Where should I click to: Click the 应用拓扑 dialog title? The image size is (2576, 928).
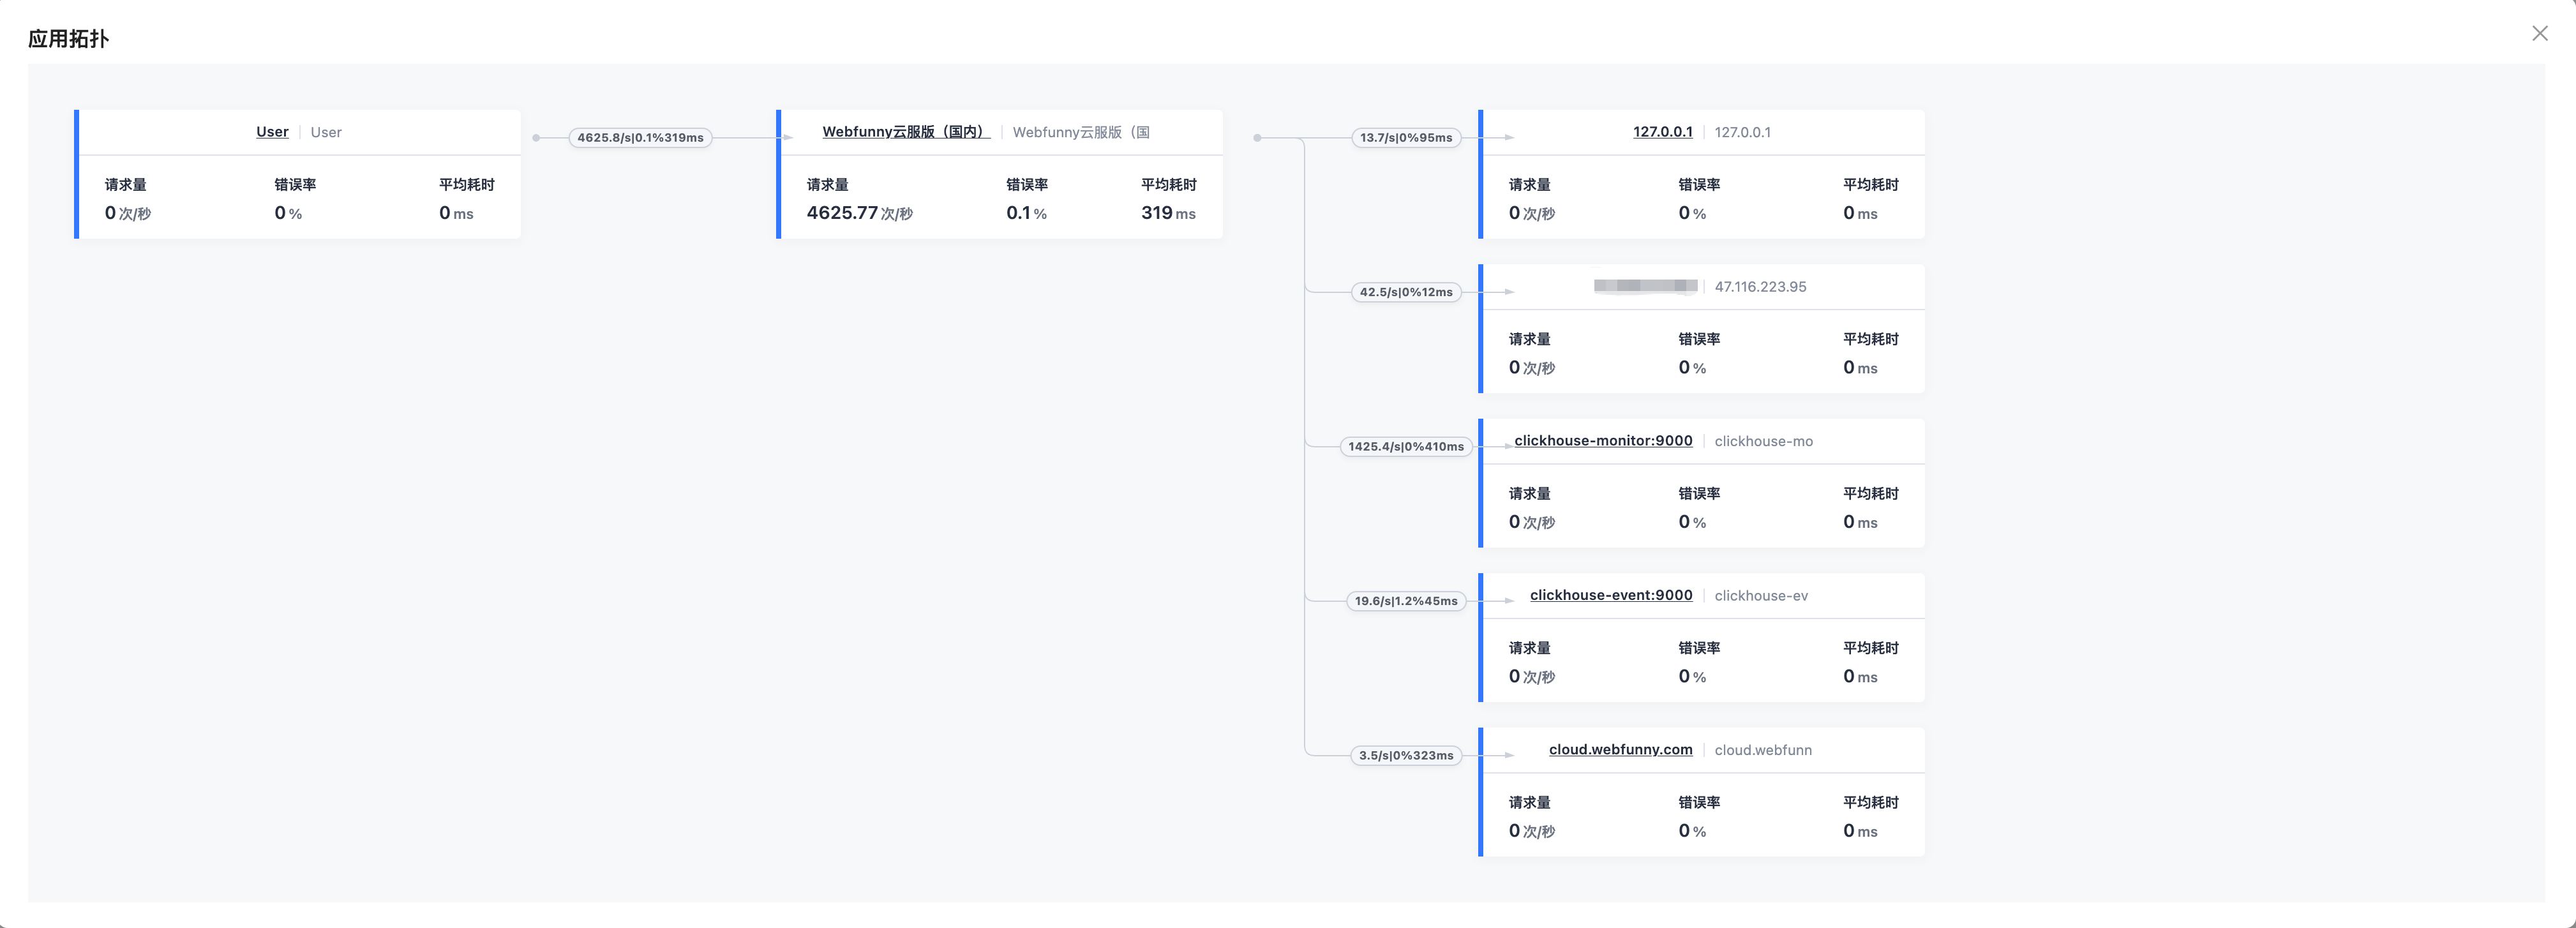click(x=68, y=39)
